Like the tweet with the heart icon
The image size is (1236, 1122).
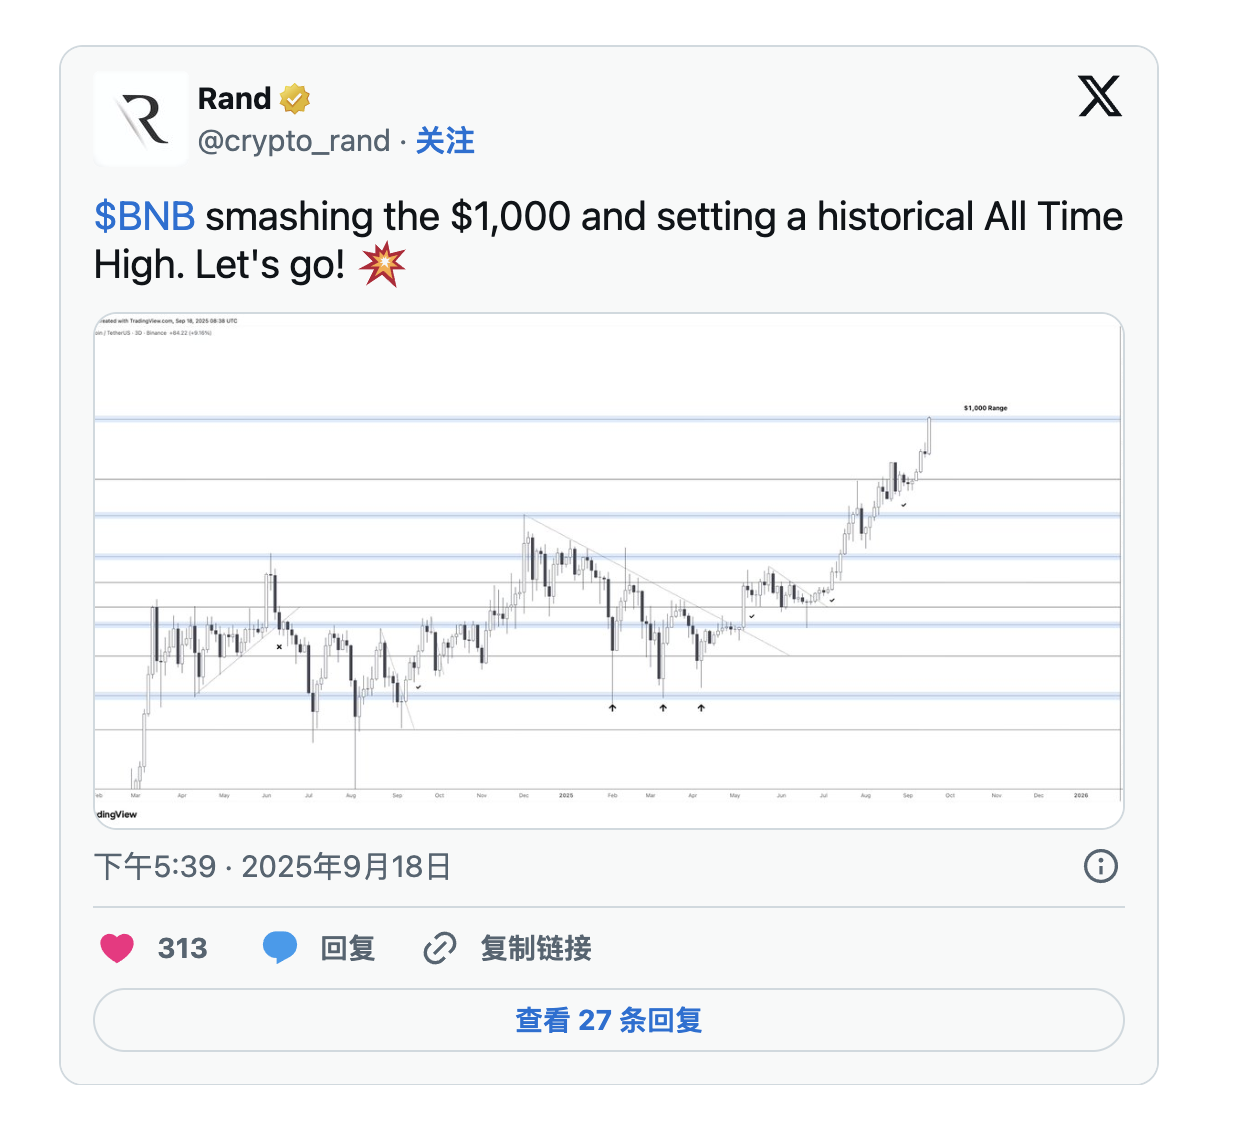tap(117, 948)
